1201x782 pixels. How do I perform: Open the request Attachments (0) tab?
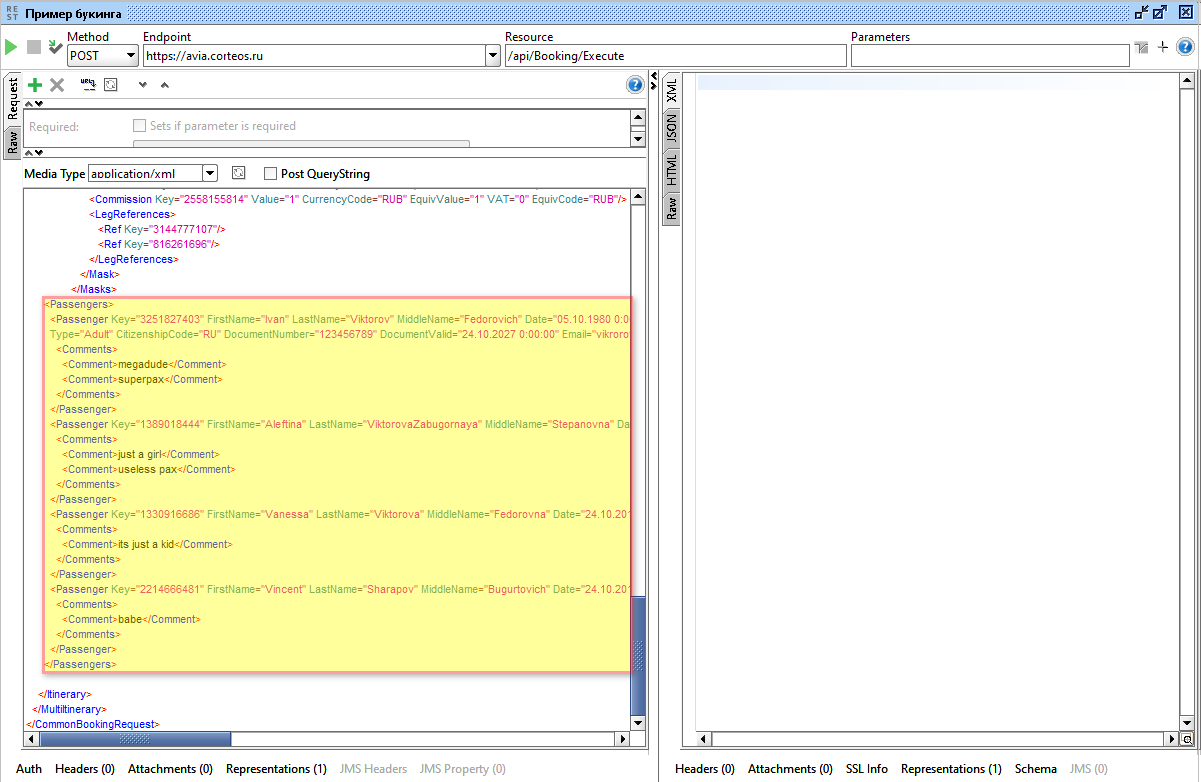tap(170, 769)
